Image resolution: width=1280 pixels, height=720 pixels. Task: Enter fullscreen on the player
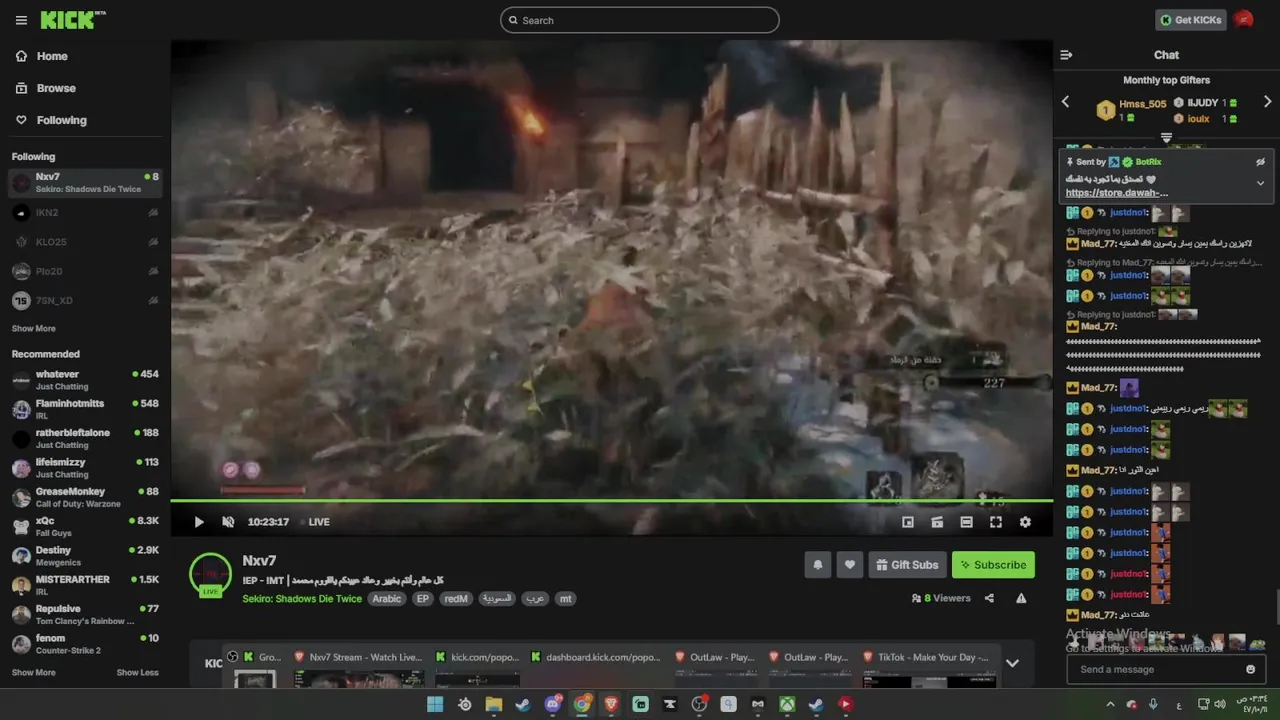click(996, 522)
